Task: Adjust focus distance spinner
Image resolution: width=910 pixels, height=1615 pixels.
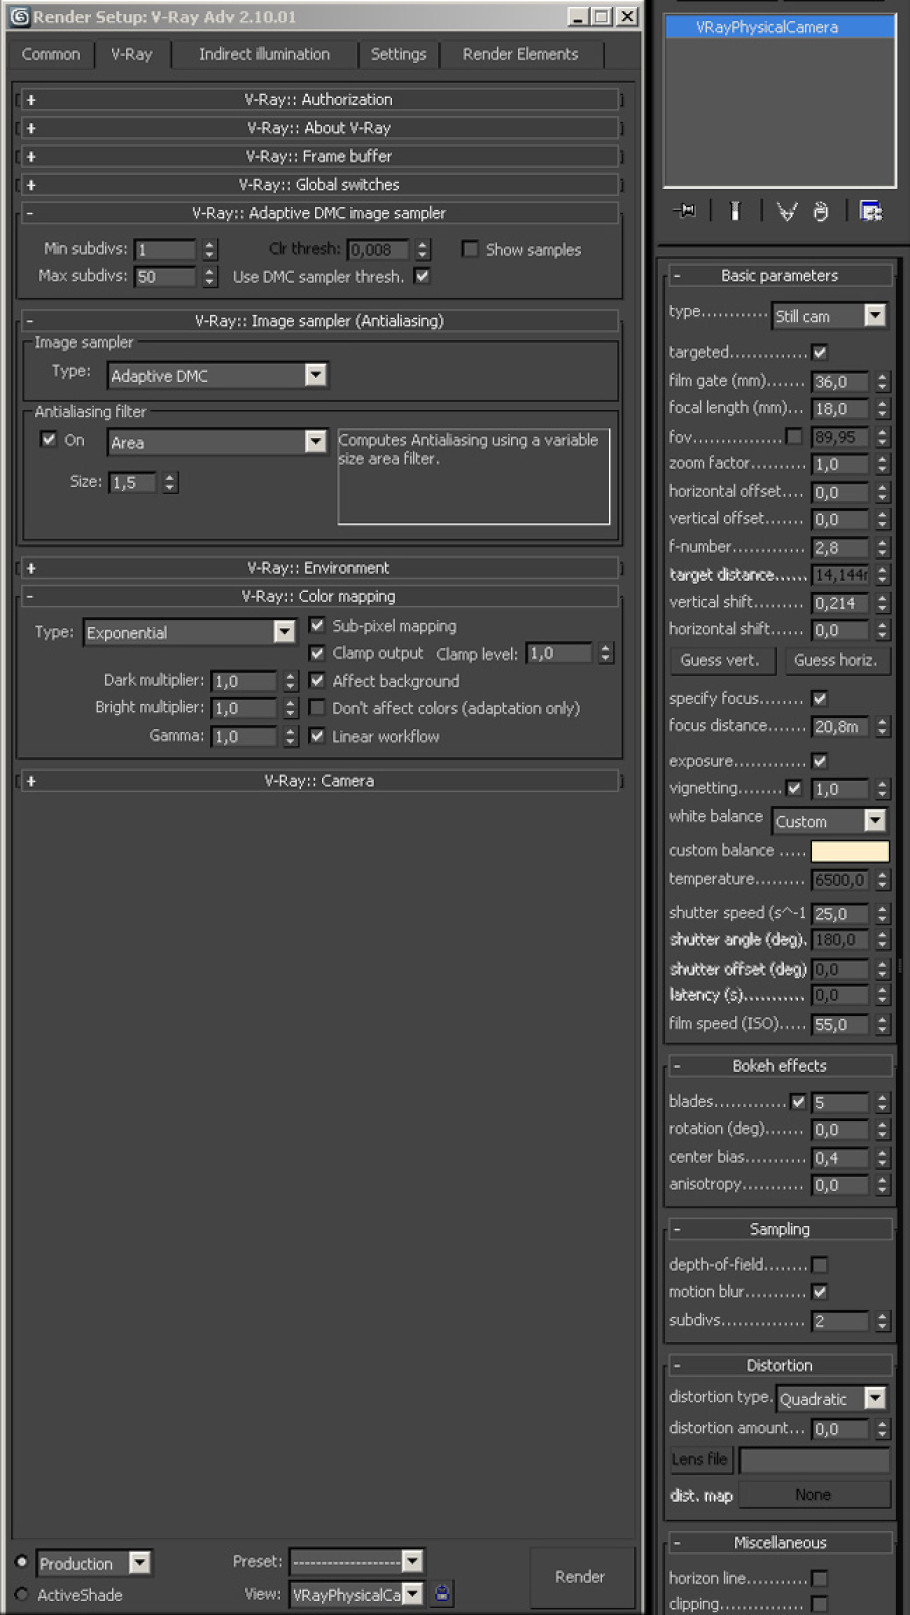Action: 882,727
